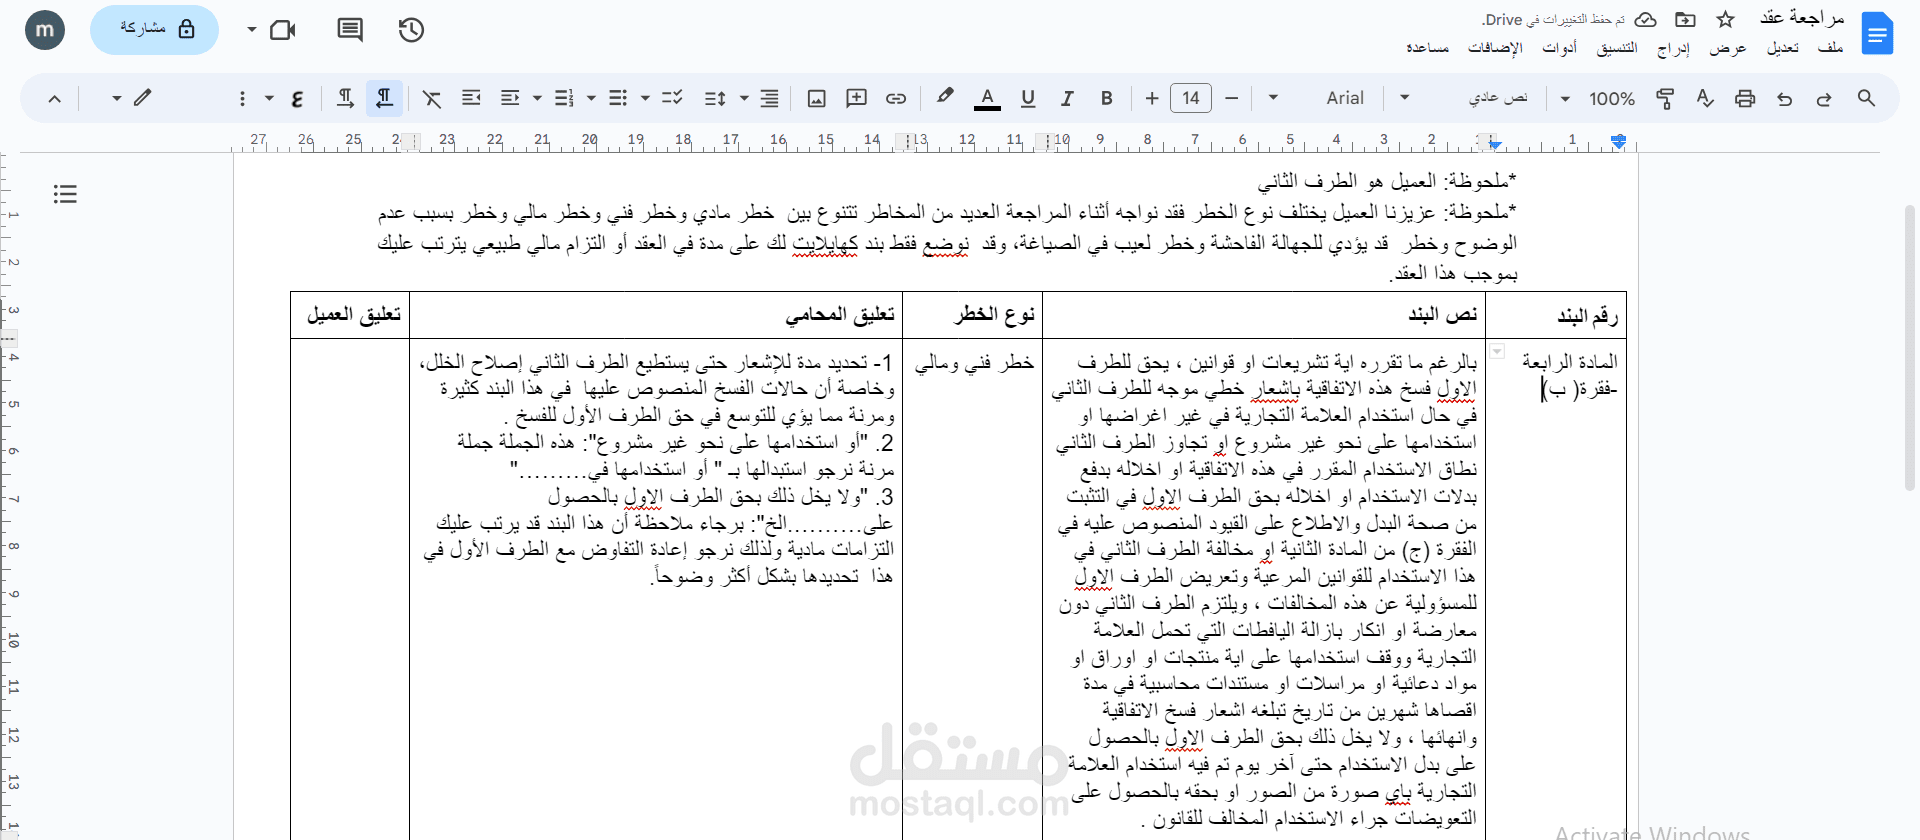The width and height of the screenshot is (1920, 840).
Task: Undo the last action
Action: [x=1784, y=98]
